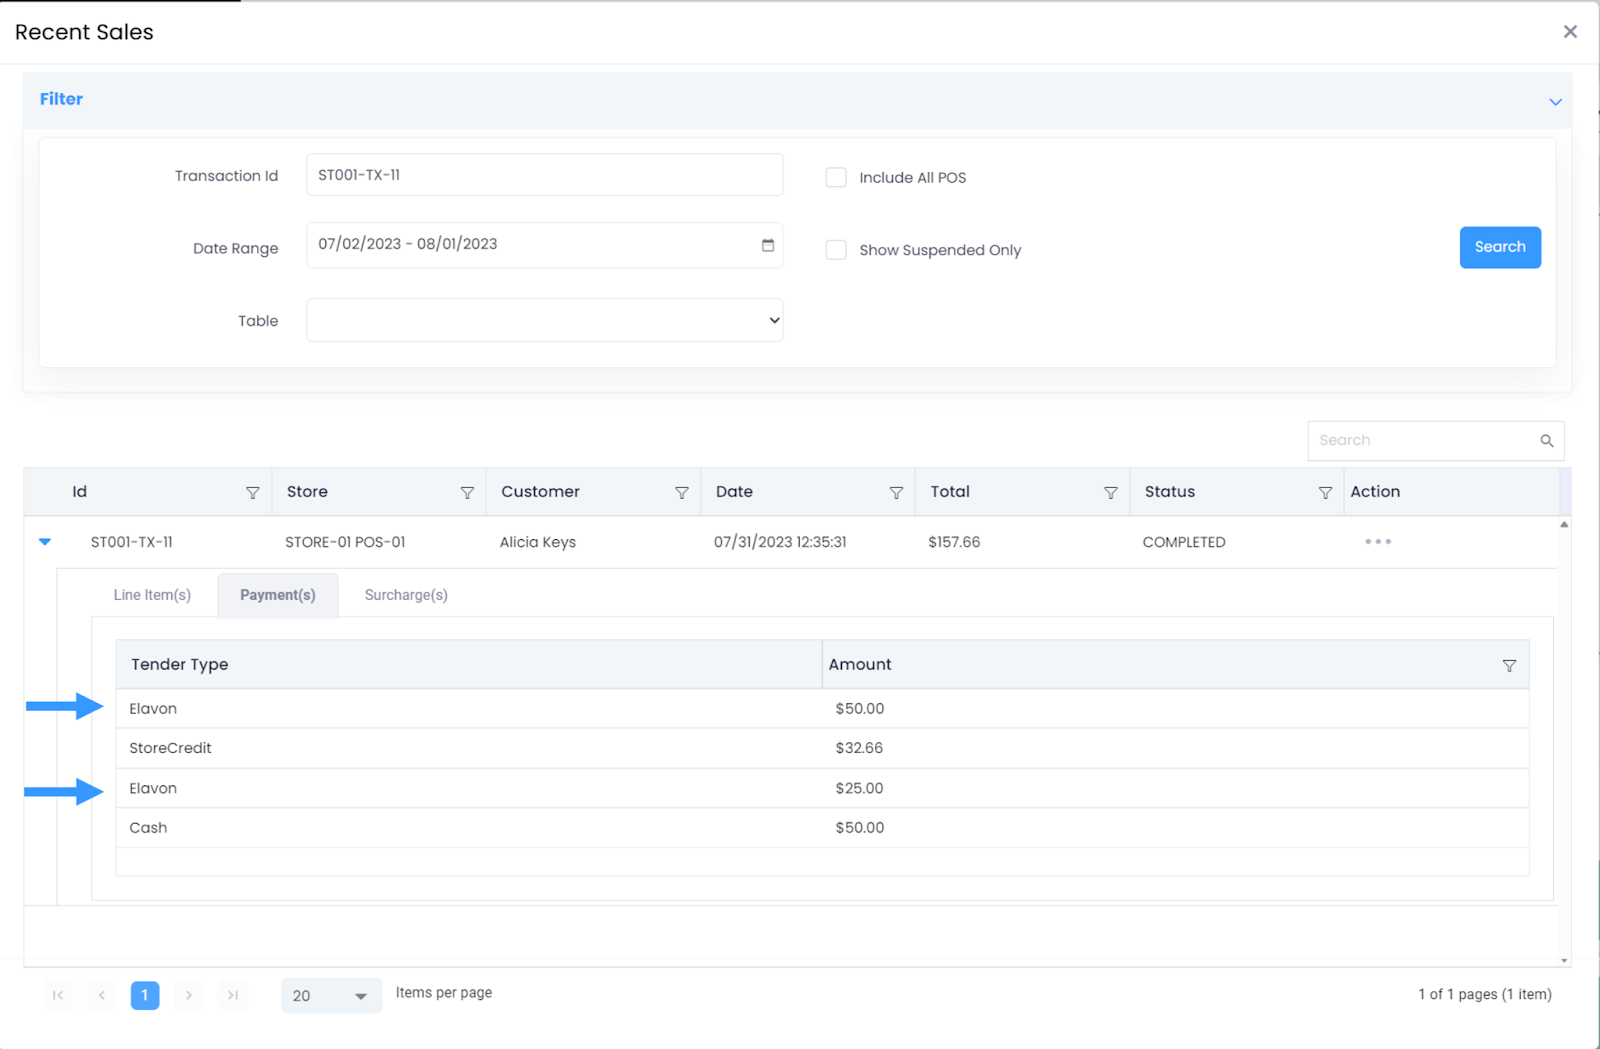Collapse the ST001-TX-11 row details
Image resolution: width=1600 pixels, height=1049 pixels.
click(45, 542)
